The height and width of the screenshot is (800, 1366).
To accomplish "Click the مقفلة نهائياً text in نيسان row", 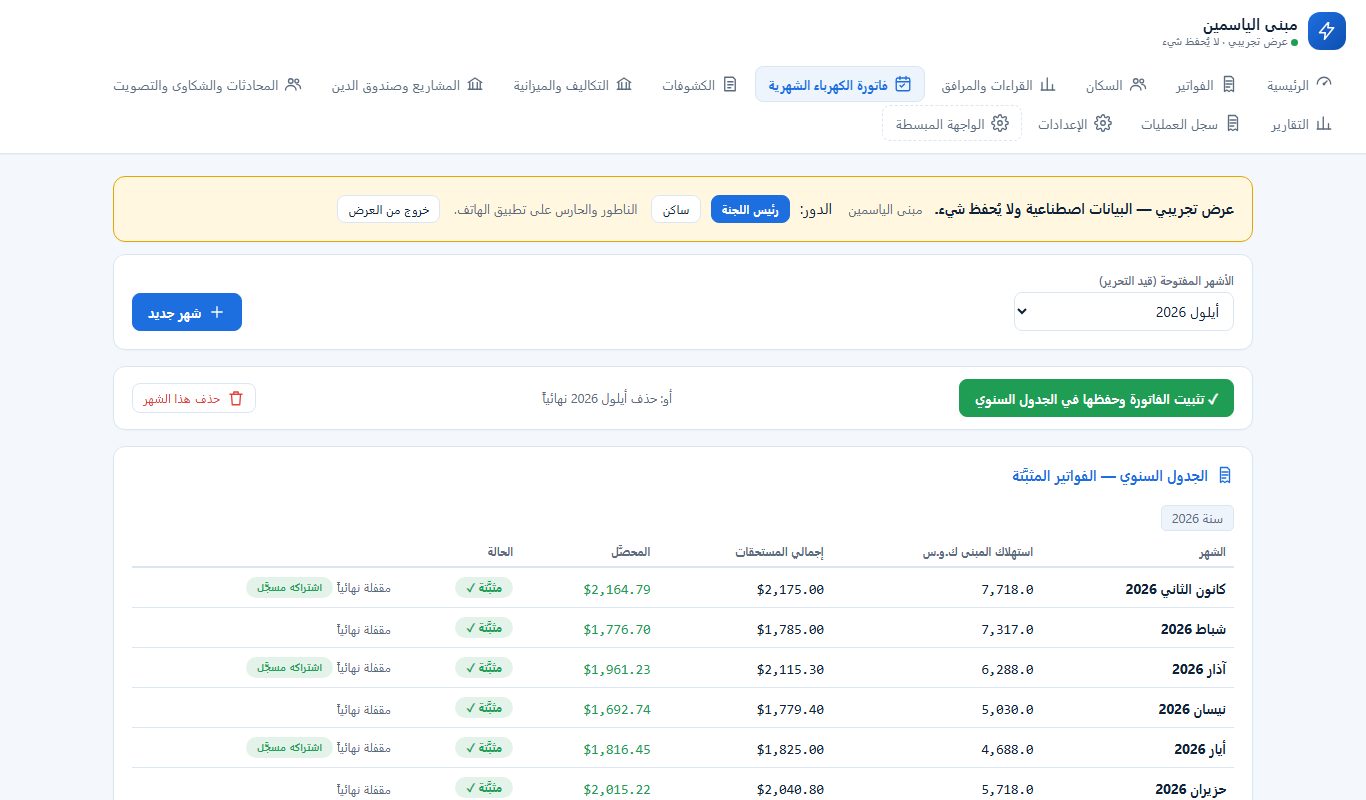I will click(363, 710).
